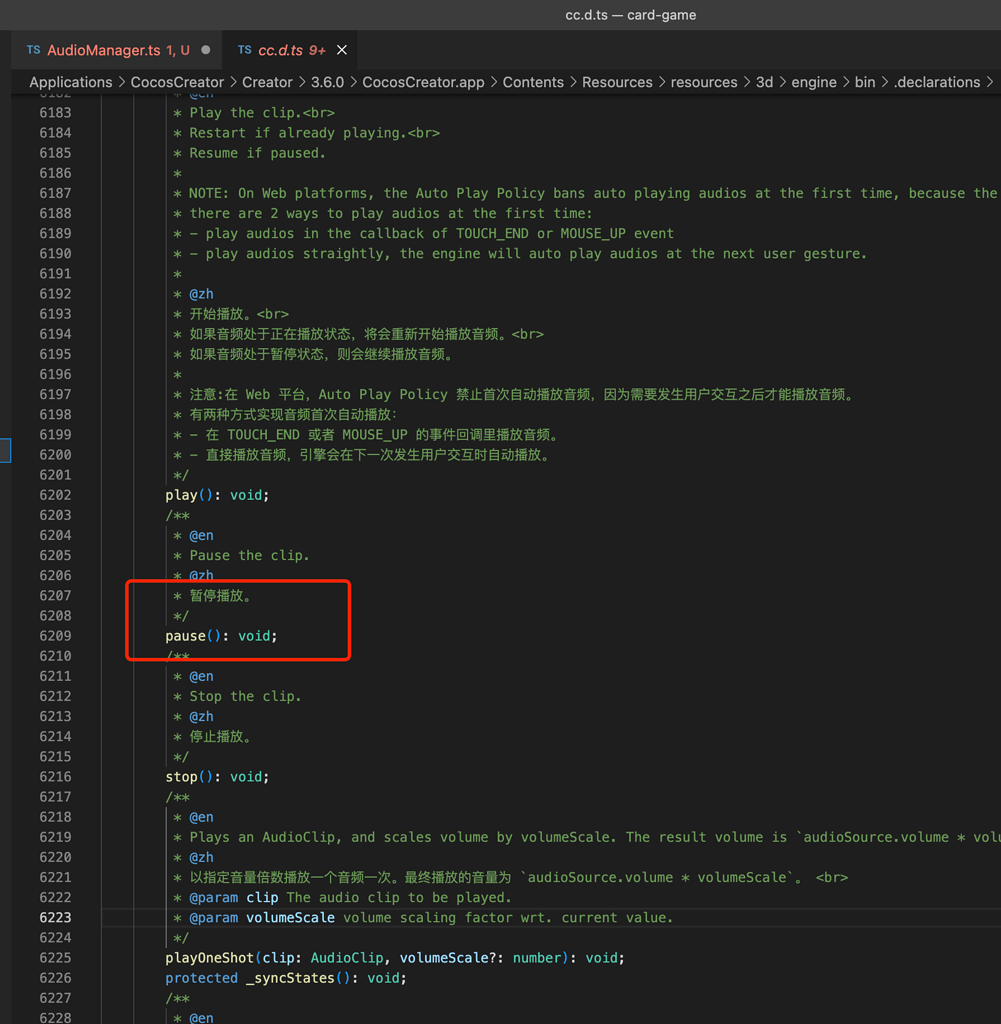The image size is (1001, 1024).
Task: Click line number 6223
Action: click(55, 918)
